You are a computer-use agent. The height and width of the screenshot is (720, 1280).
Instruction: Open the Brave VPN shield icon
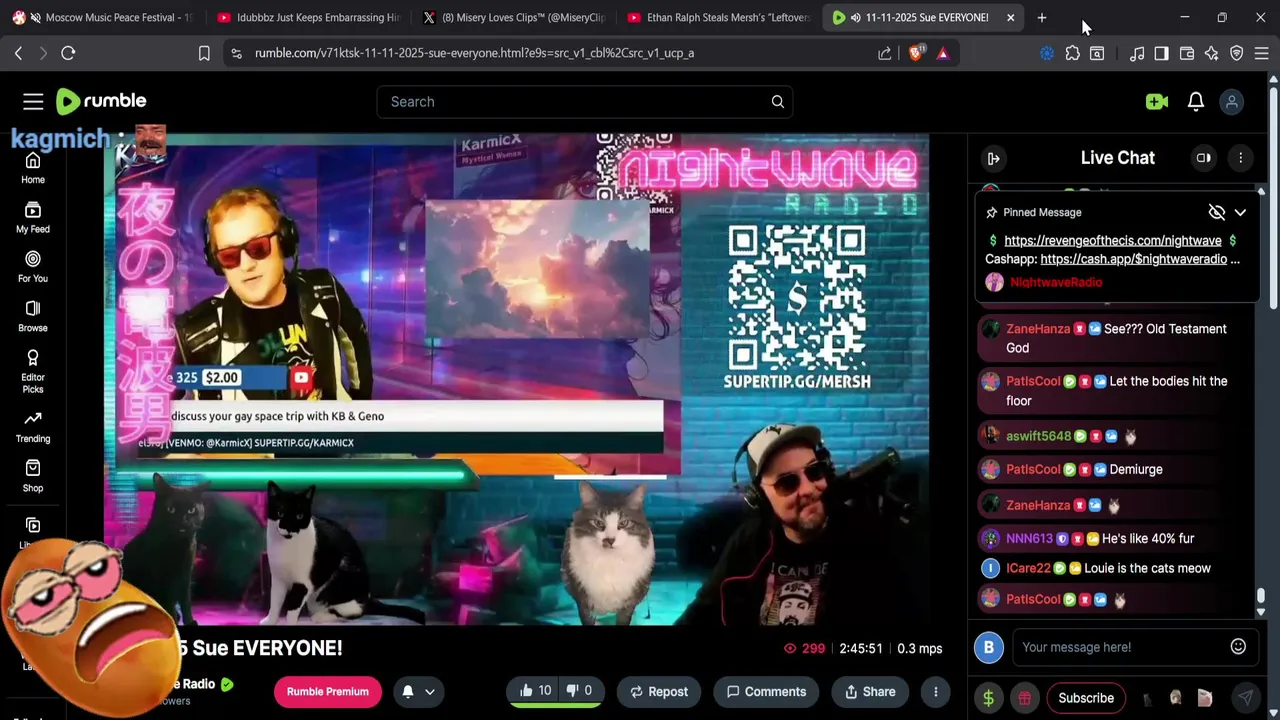1236,53
